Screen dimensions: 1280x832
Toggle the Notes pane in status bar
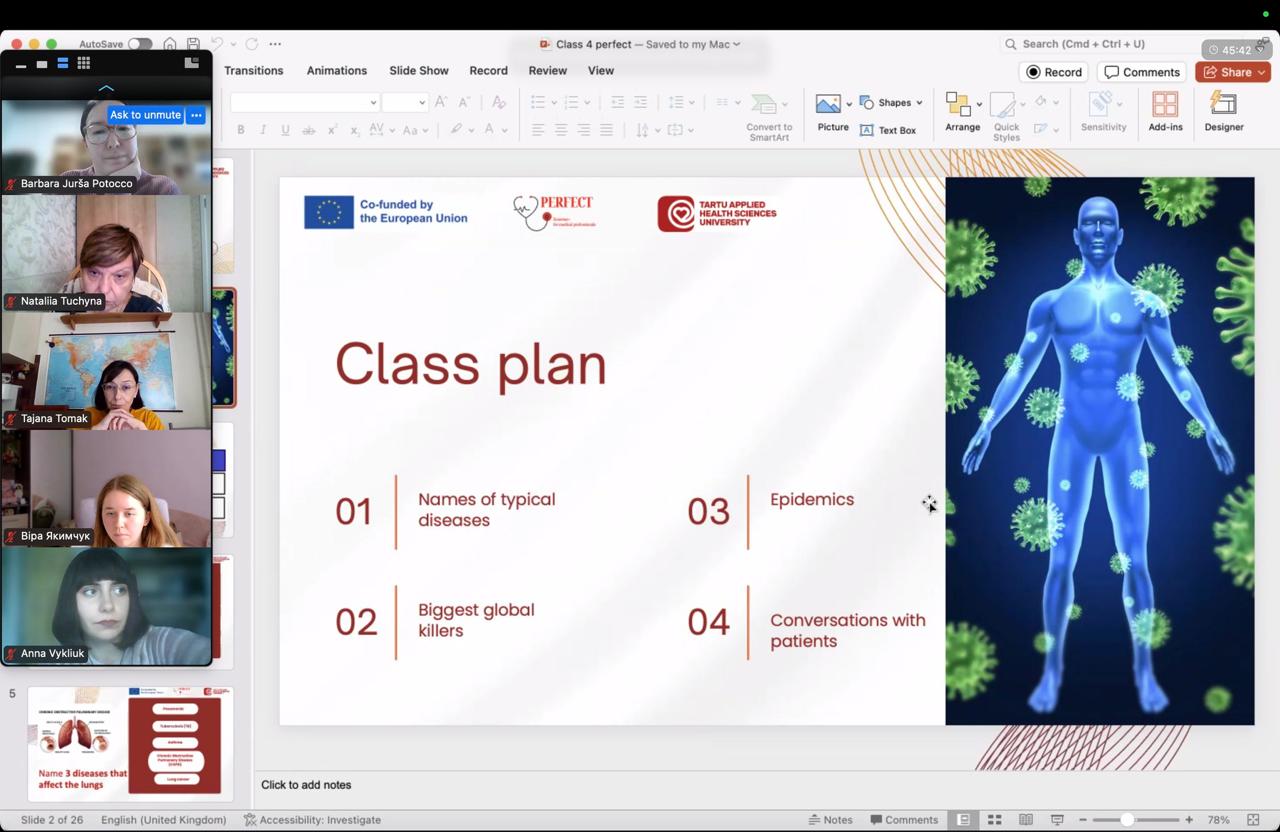(830, 820)
